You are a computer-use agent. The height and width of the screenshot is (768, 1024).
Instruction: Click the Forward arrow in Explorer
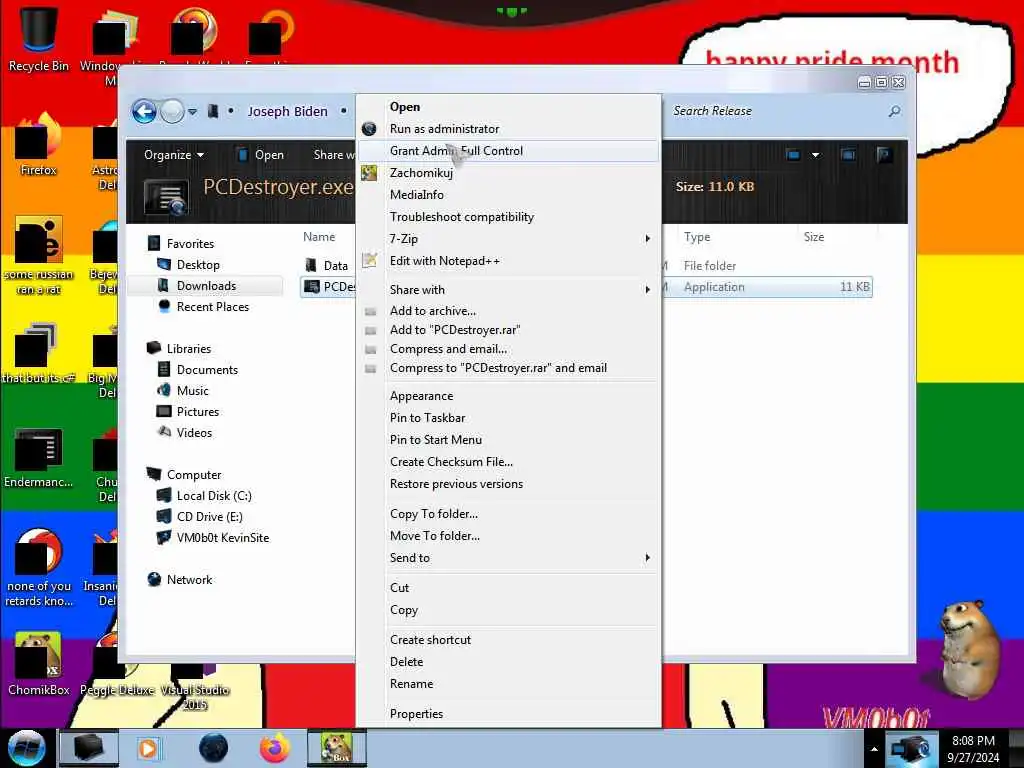click(x=172, y=112)
